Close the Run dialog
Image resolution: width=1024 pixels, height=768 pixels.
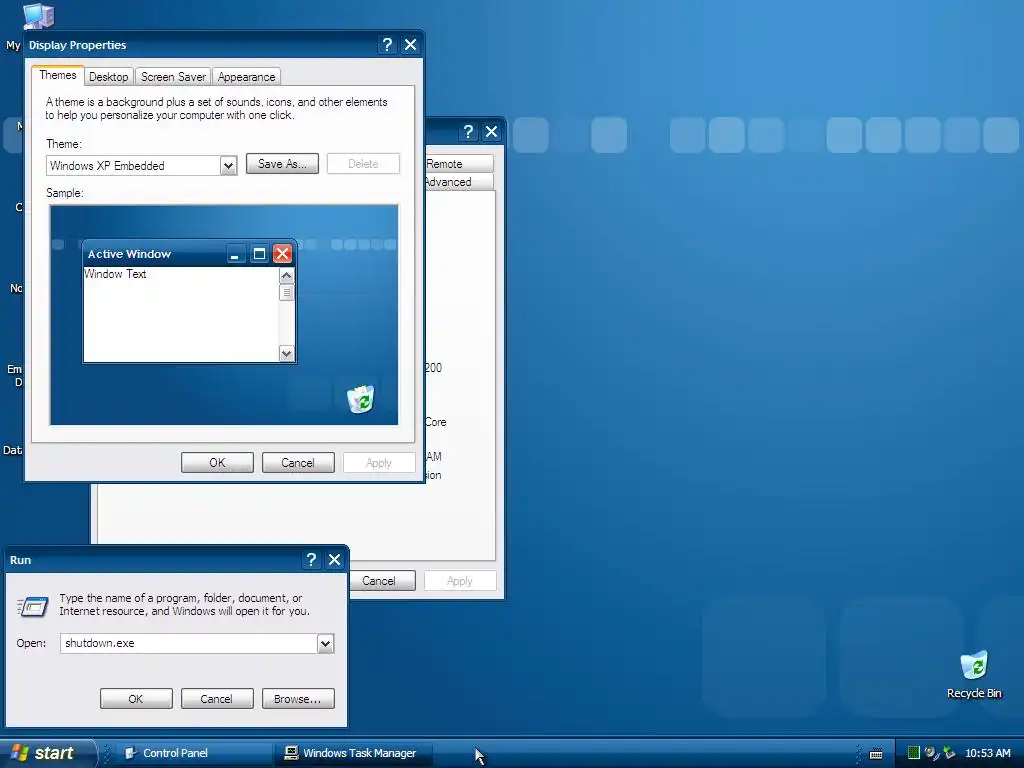coord(334,560)
